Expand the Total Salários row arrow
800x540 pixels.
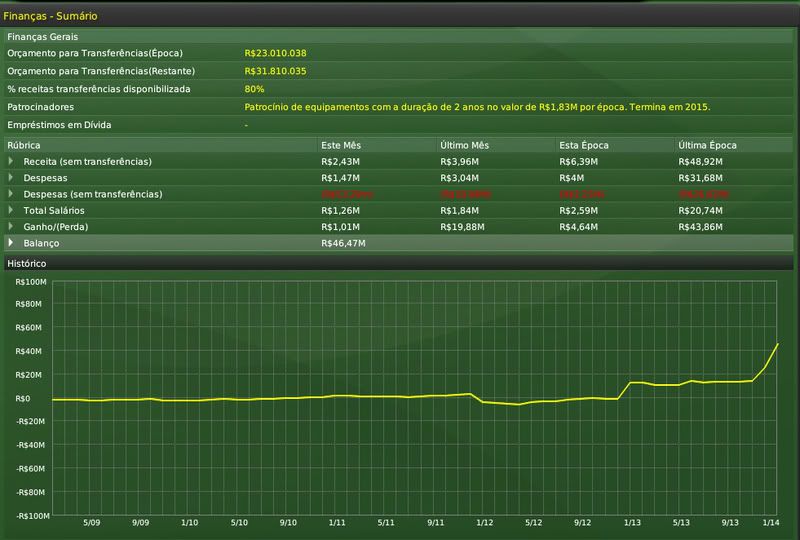(12, 210)
